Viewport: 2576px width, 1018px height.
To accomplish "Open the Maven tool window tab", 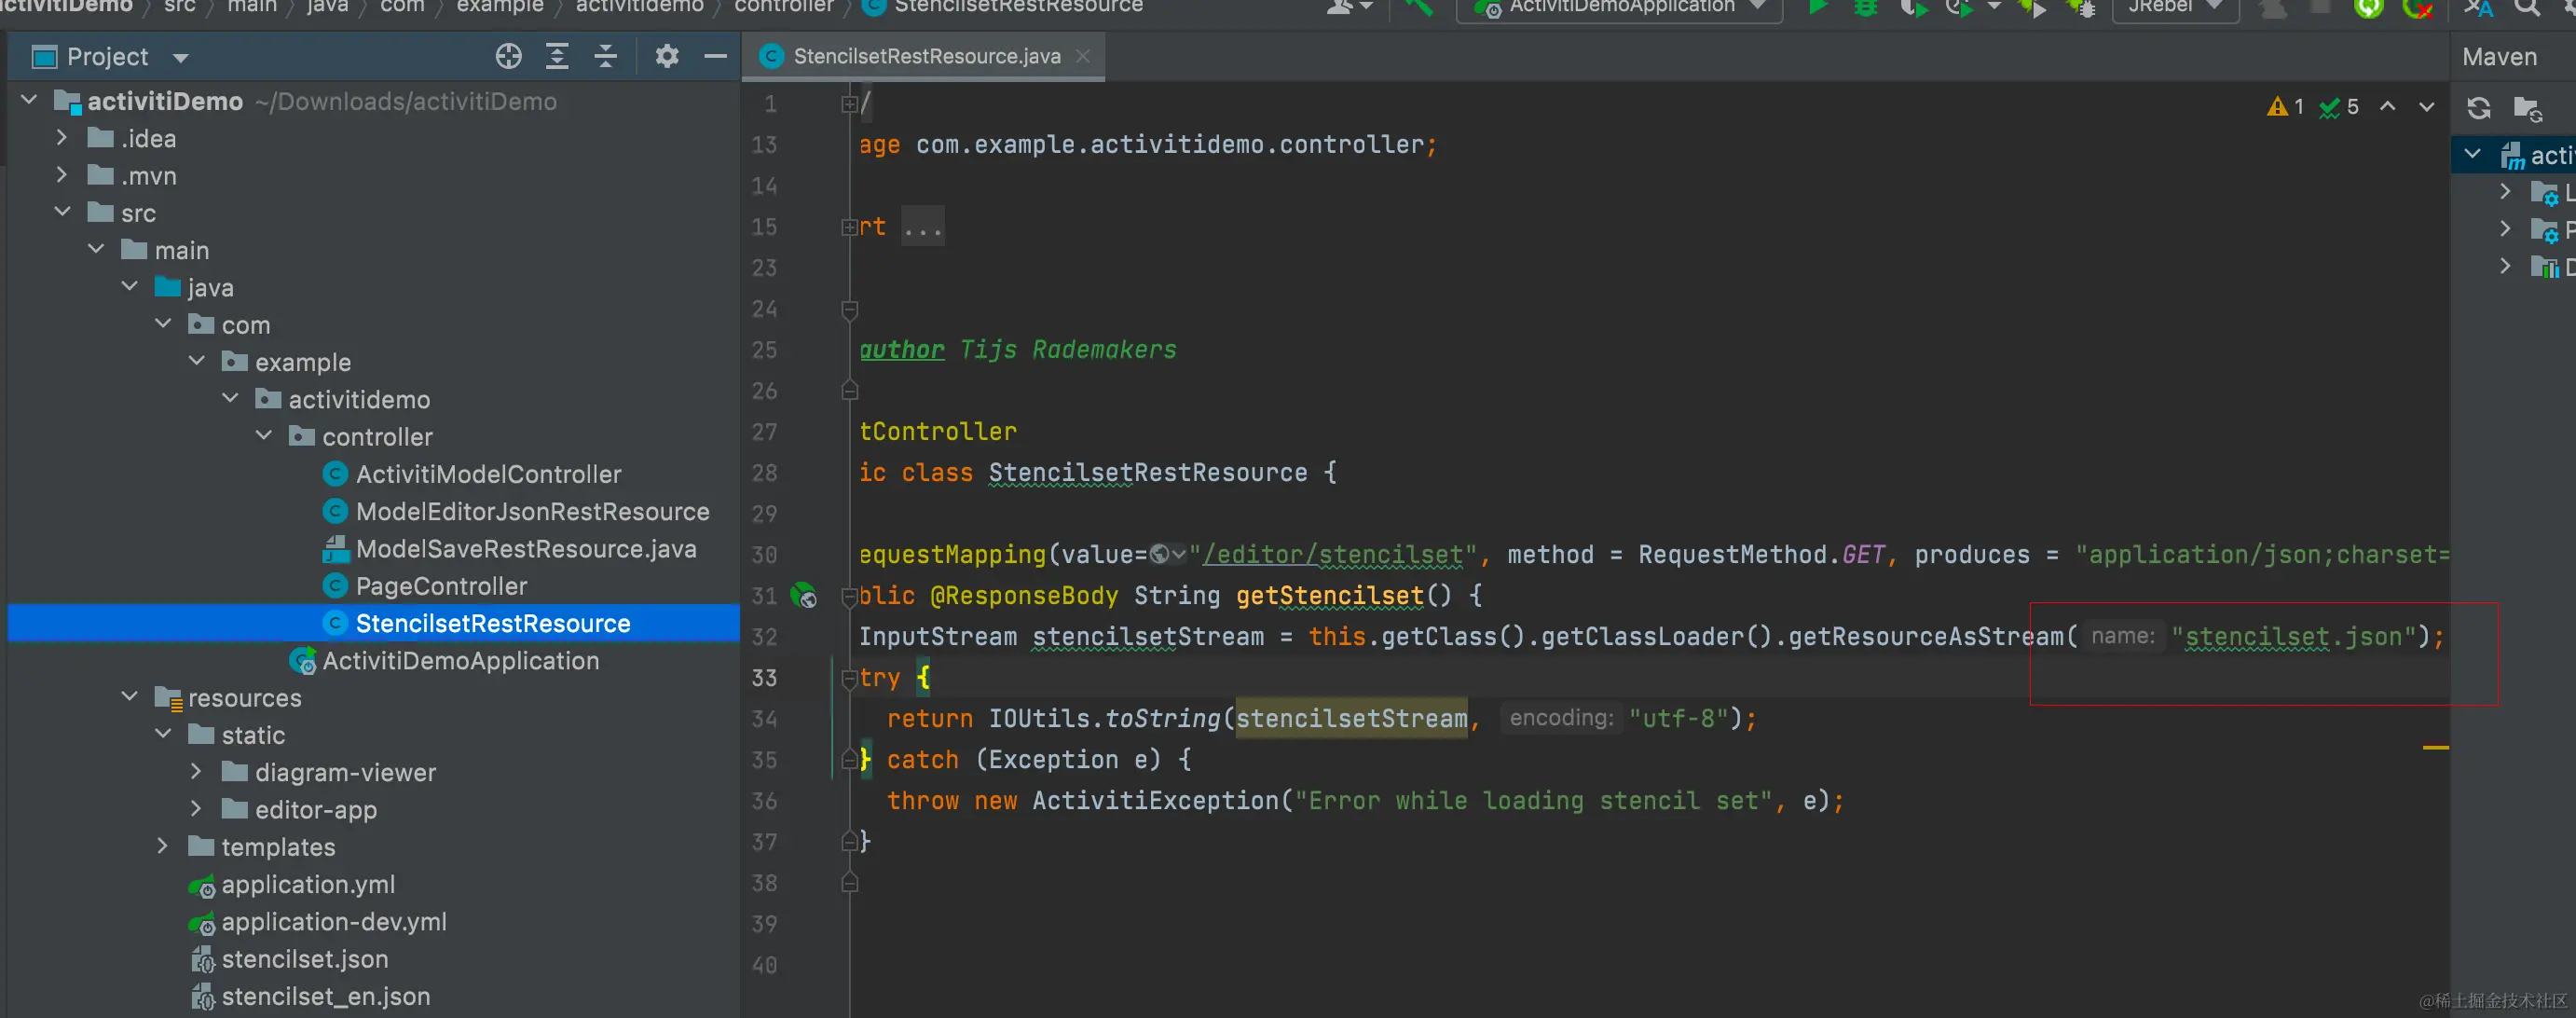I will (2498, 57).
